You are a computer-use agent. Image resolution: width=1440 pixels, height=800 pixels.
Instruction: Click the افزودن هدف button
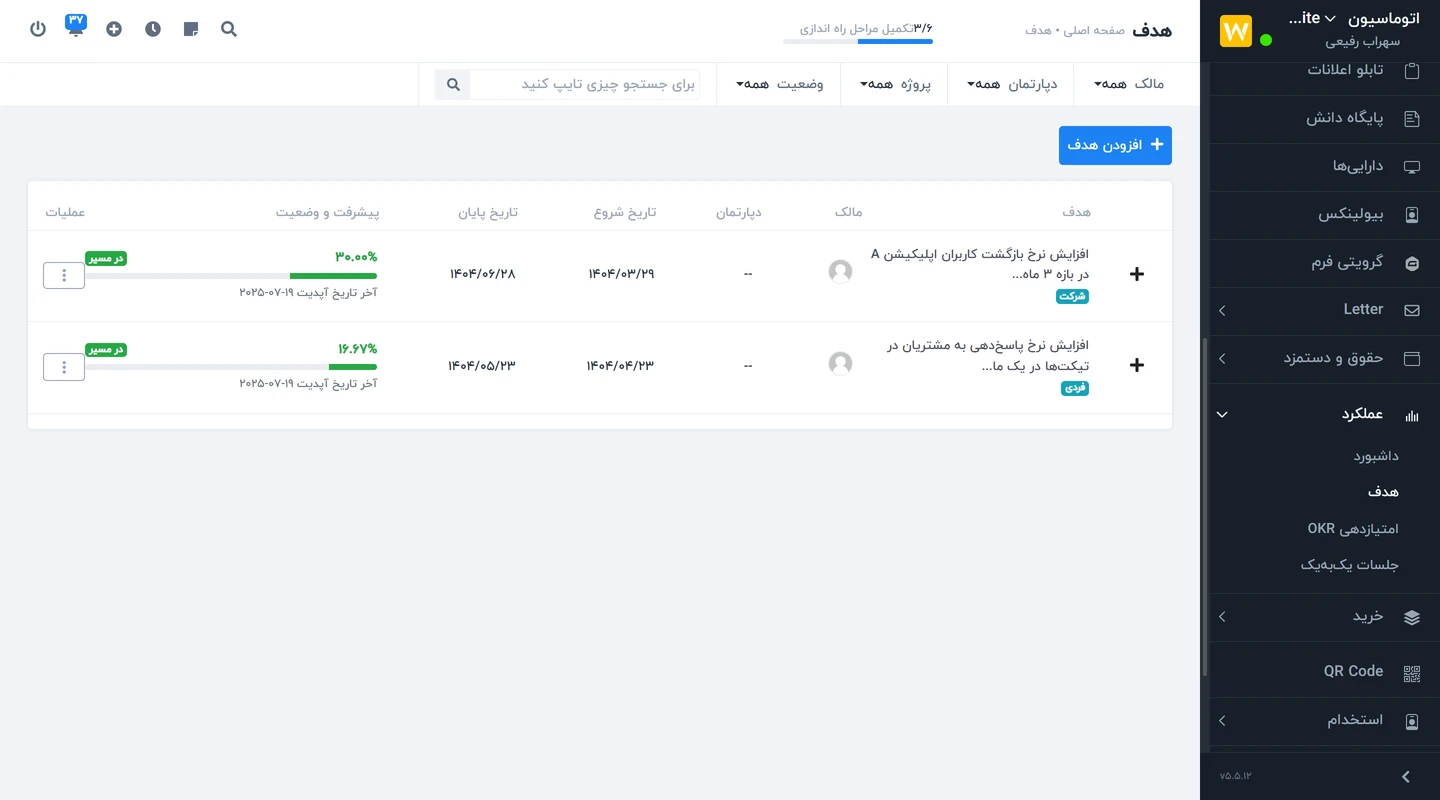pyautogui.click(x=1115, y=145)
